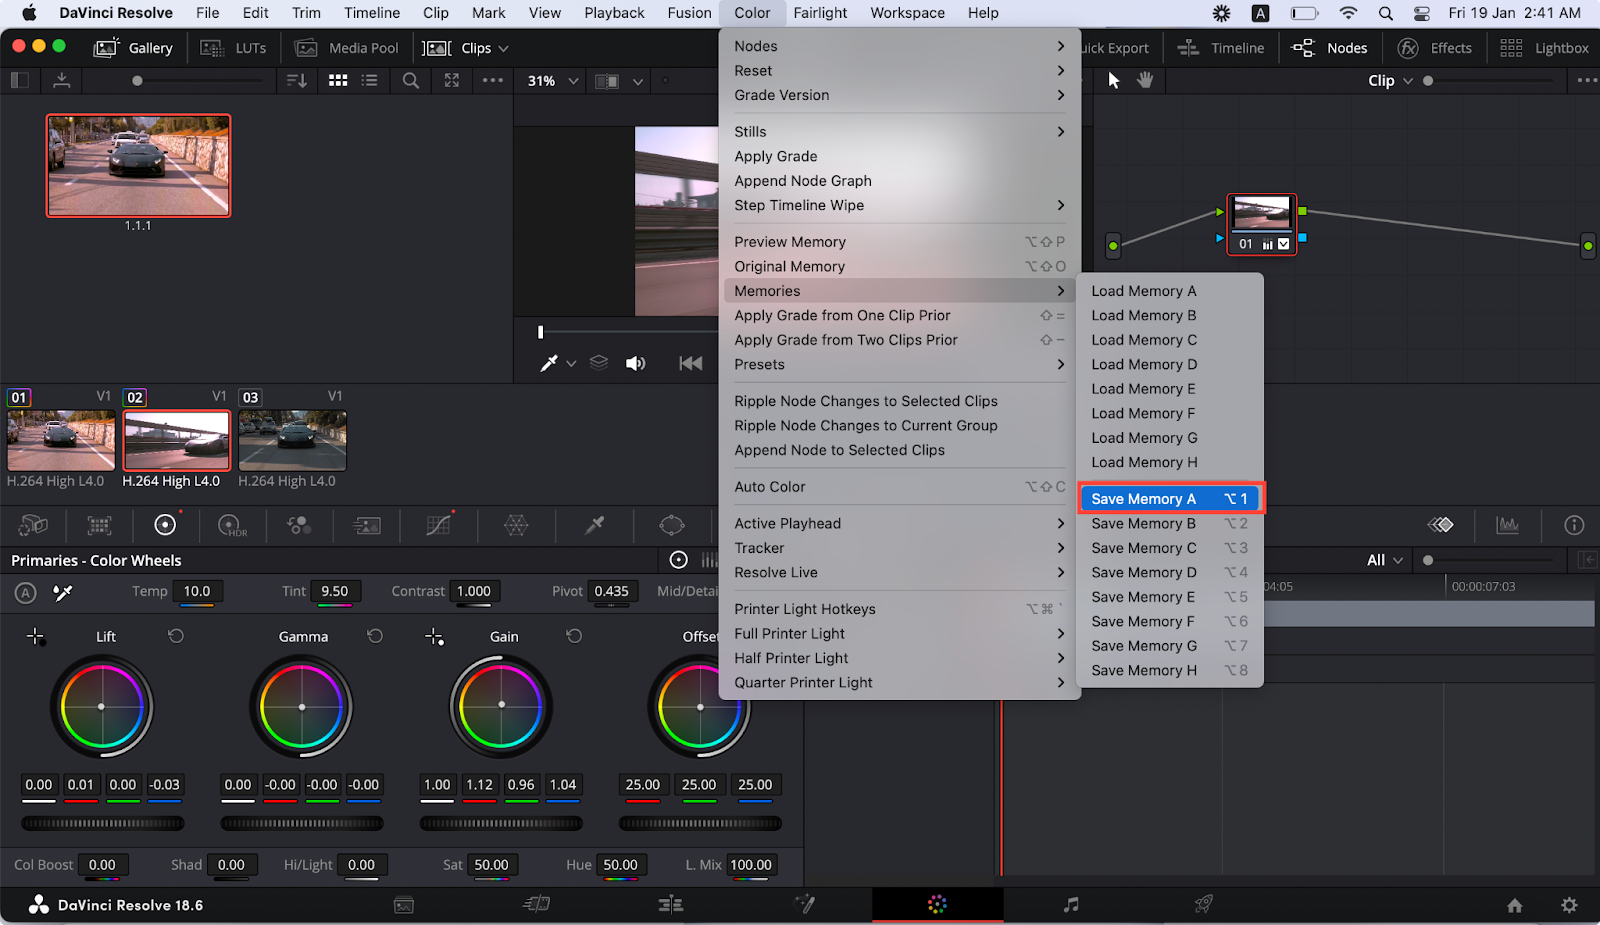Pick black point for Lift
Image resolution: width=1600 pixels, height=925 pixels.
pyautogui.click(x=35, y=636)
